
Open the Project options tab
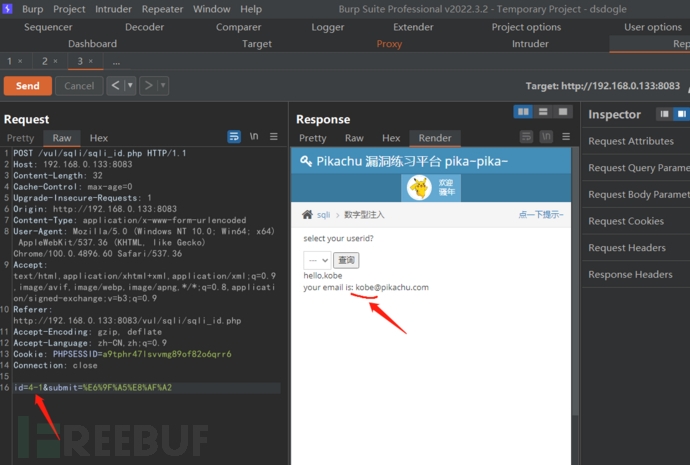pos(526,27)
